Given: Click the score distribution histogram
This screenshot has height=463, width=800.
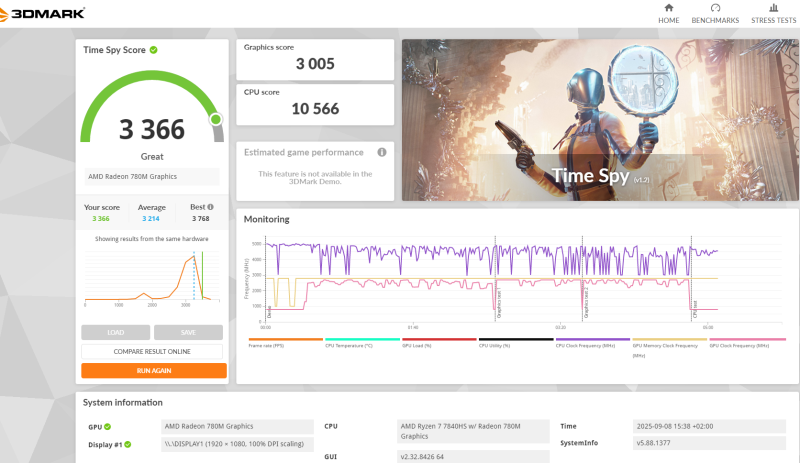Looking at the screenshot, I should pyautogui.click(x=152, y=278).
